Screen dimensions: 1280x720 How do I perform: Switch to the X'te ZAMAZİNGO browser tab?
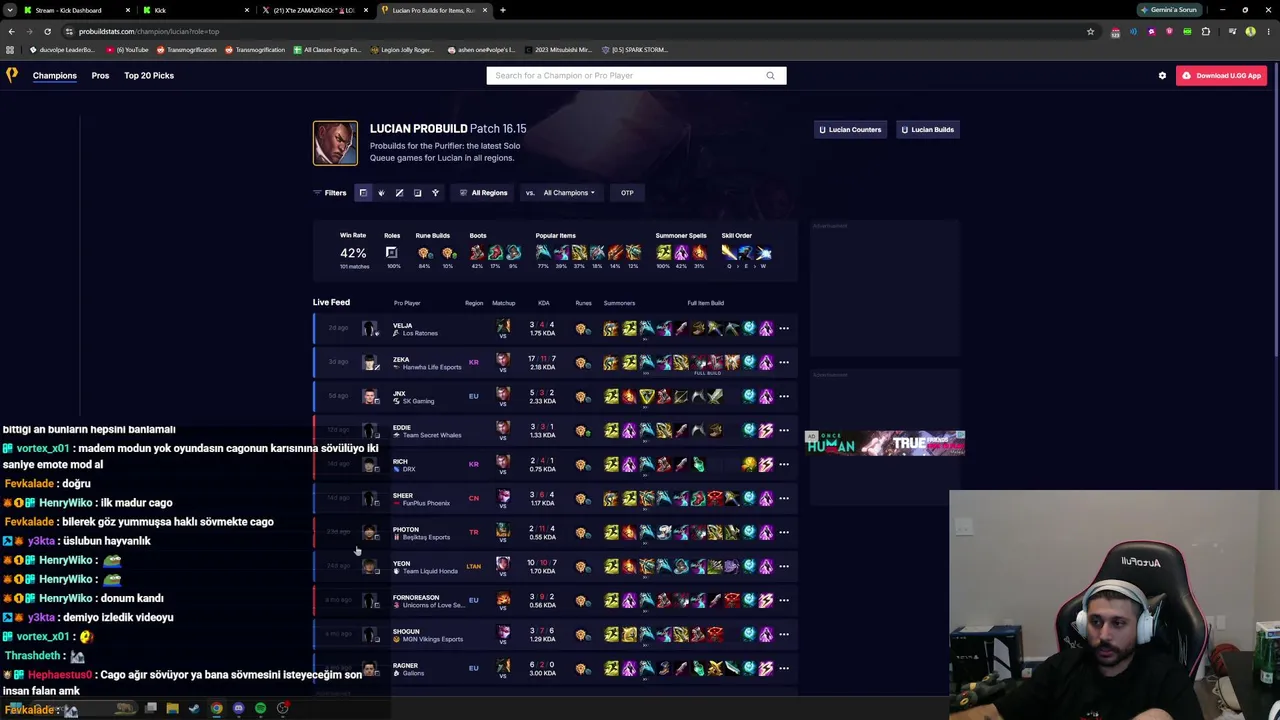(315, 10)
